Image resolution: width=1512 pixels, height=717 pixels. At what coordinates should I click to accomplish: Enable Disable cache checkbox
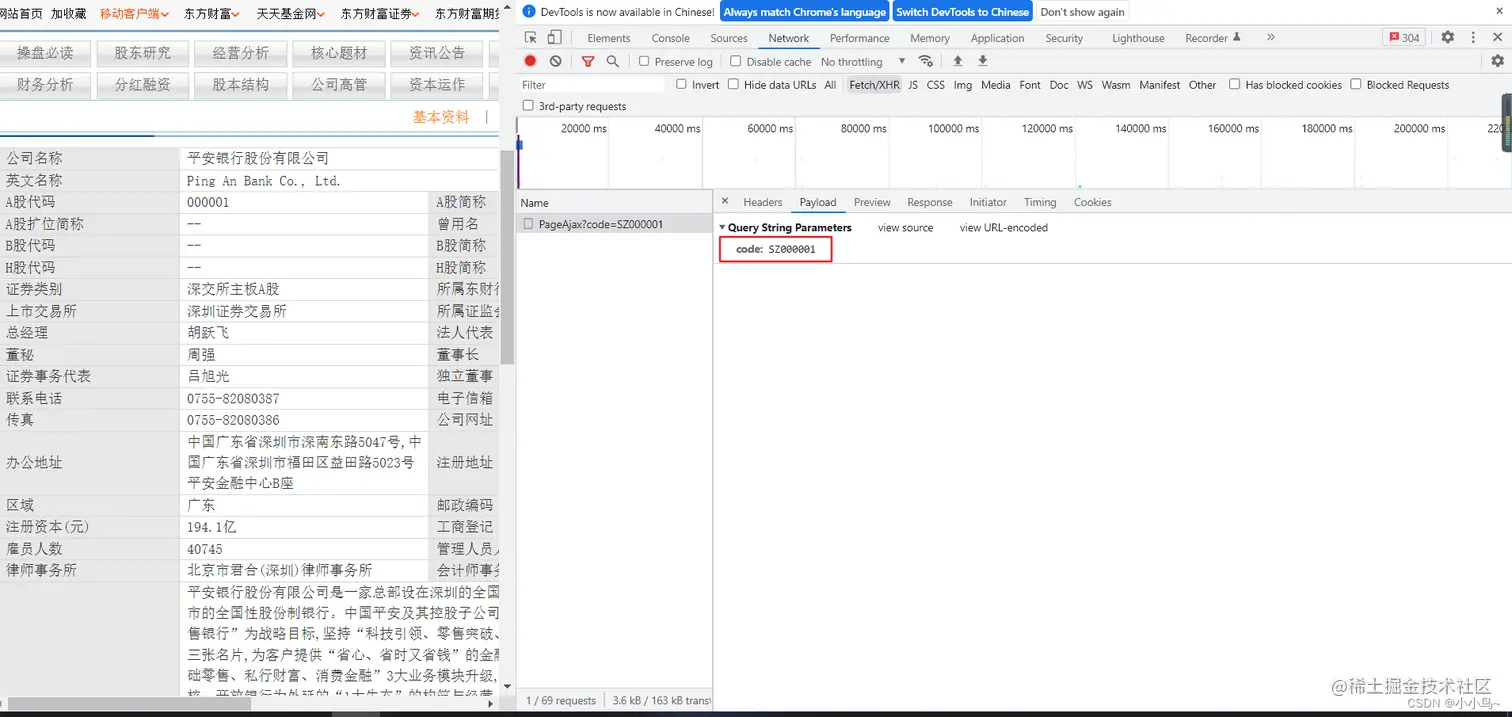[x=736, y=61]
